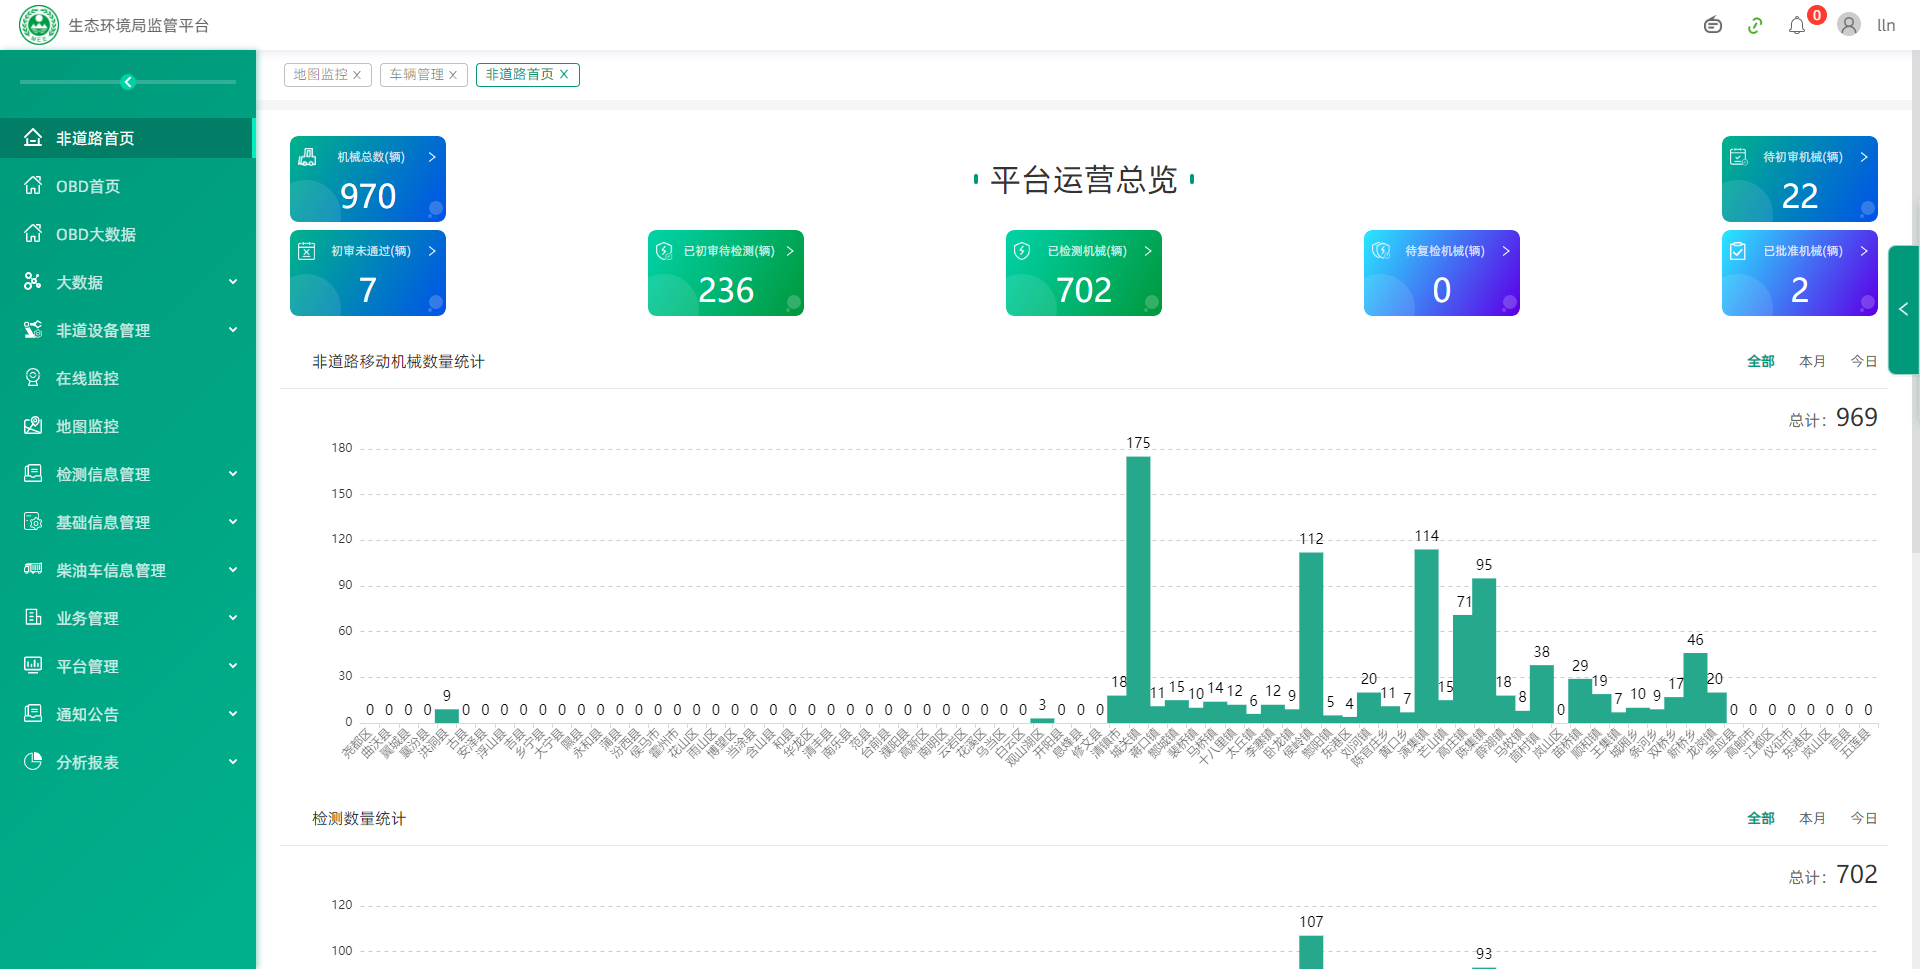Click the clipboard icon on 已批准机械 card
The width and height of the screenshot is (1920, 969).
click(x=1738, y=251)
